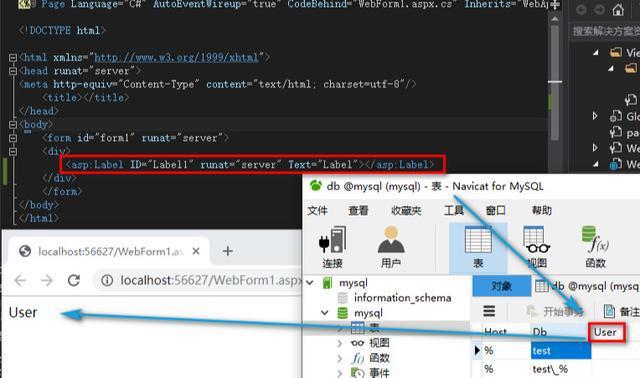Open the 视图 (View) tool in Navicat
Image resolution: width=640 pixels, height=378 pixels.
tap(536, 247)
